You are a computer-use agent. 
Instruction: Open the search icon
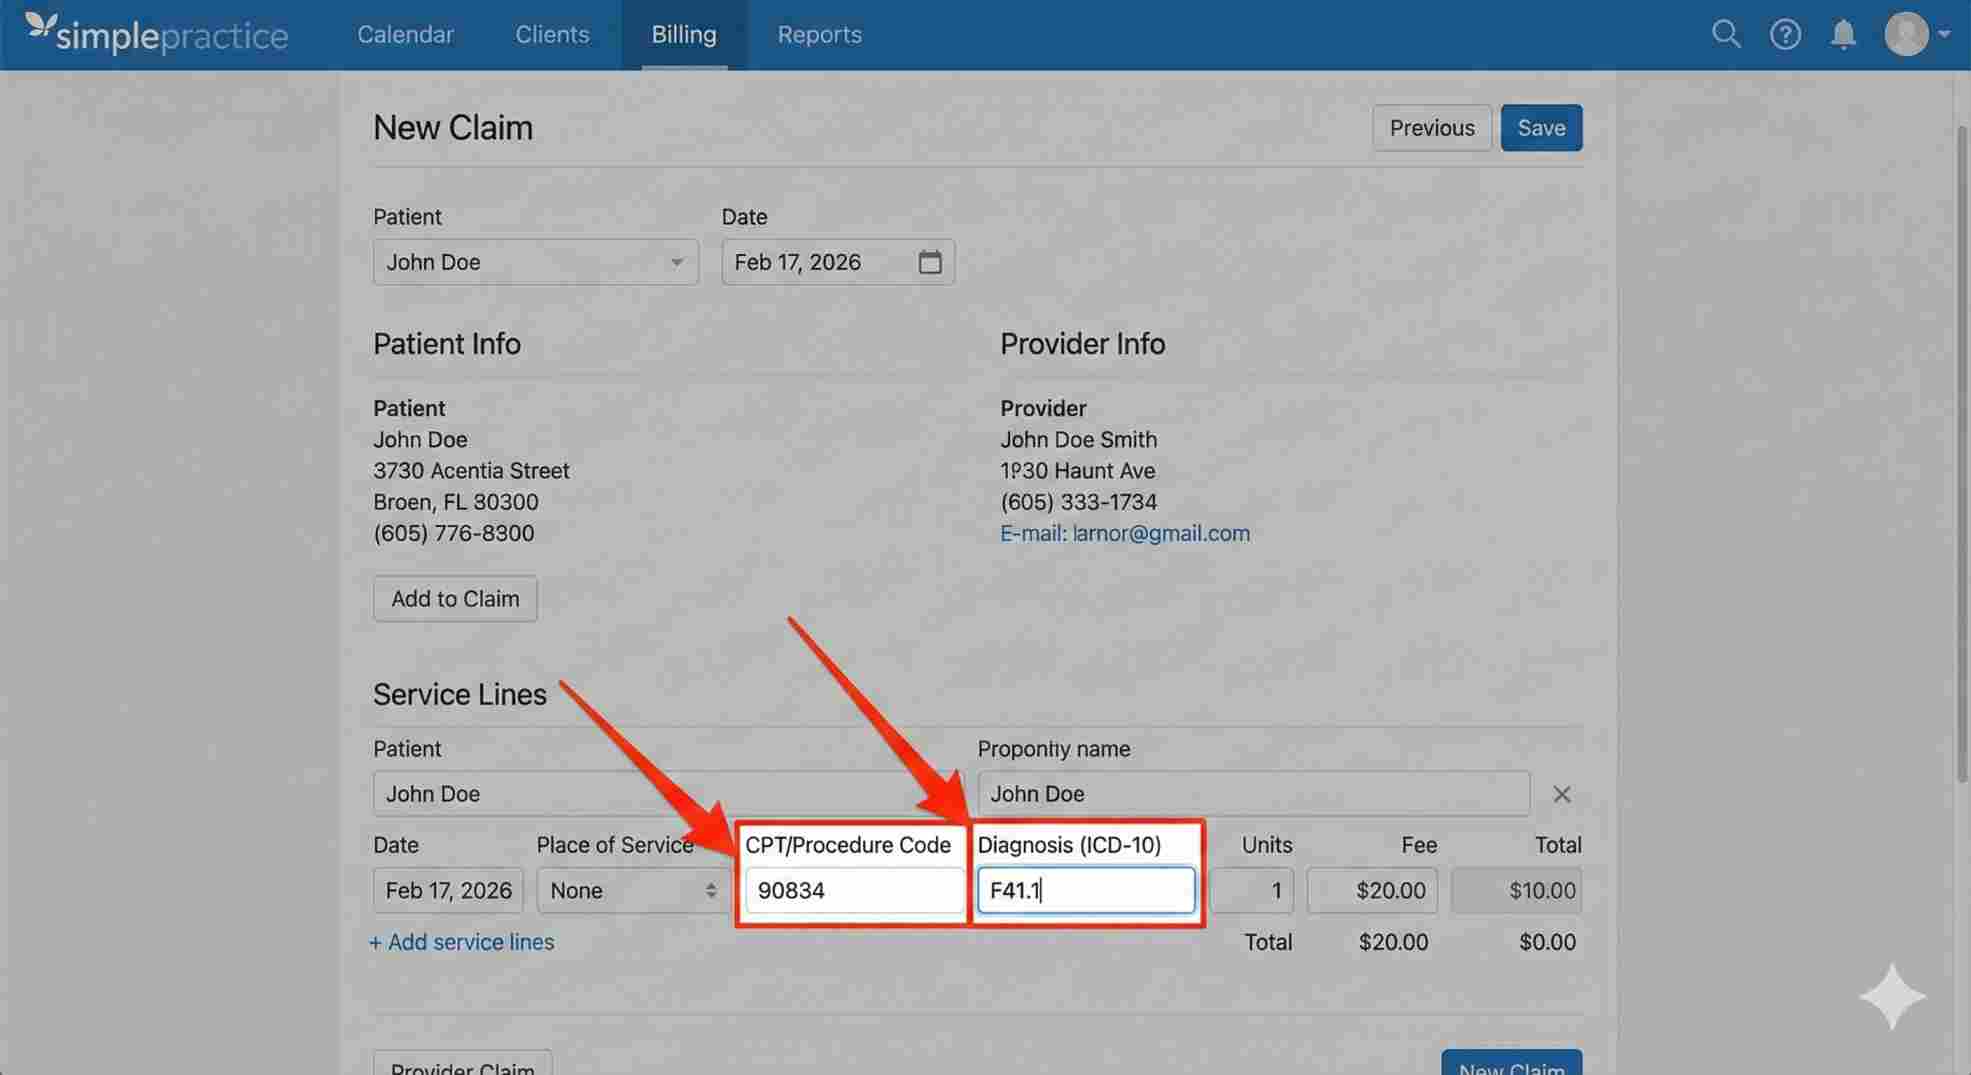coord(1726,33)
